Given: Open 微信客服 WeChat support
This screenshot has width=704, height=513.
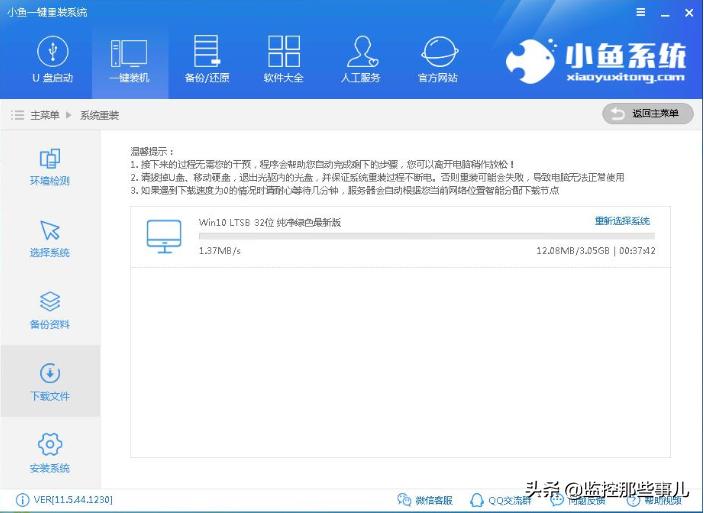Looking at the screenshot, I should click(x=425, y=500).
